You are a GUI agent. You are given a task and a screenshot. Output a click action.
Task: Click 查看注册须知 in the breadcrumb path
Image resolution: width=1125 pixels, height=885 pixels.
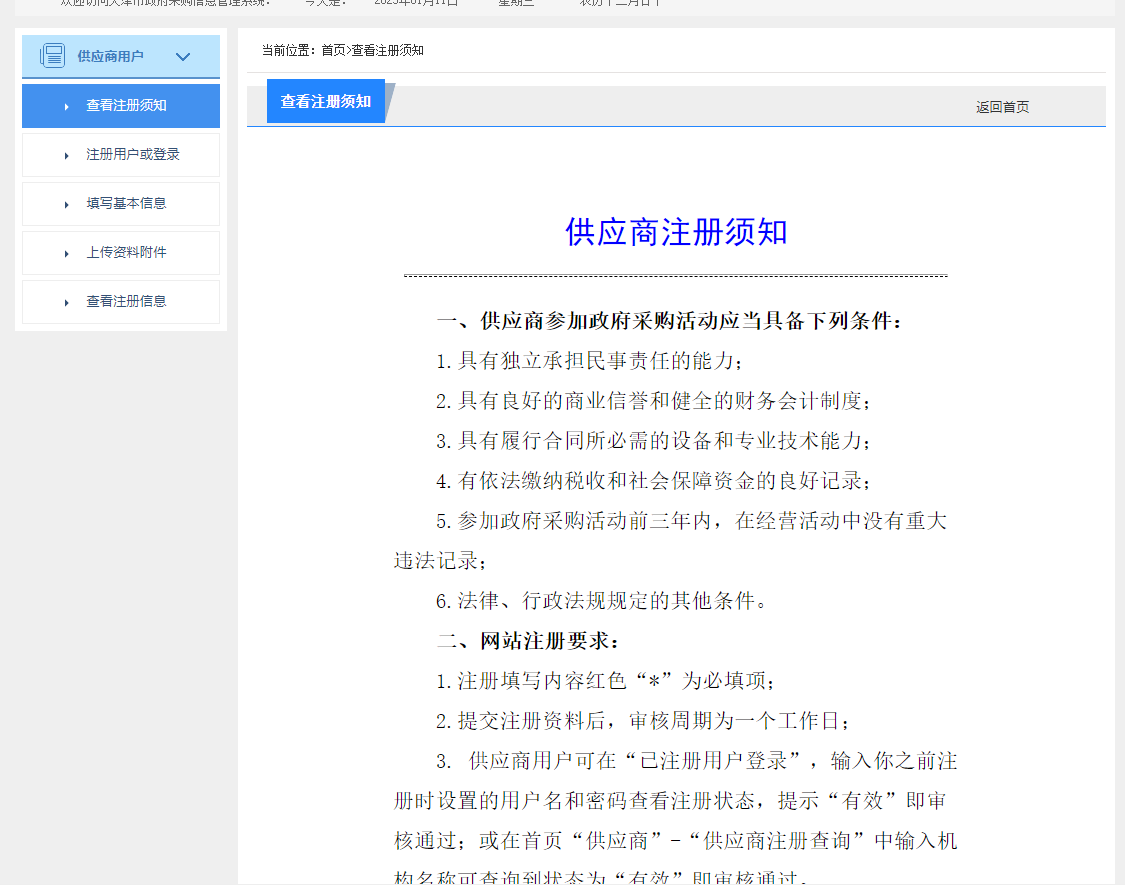pos(387,50)
